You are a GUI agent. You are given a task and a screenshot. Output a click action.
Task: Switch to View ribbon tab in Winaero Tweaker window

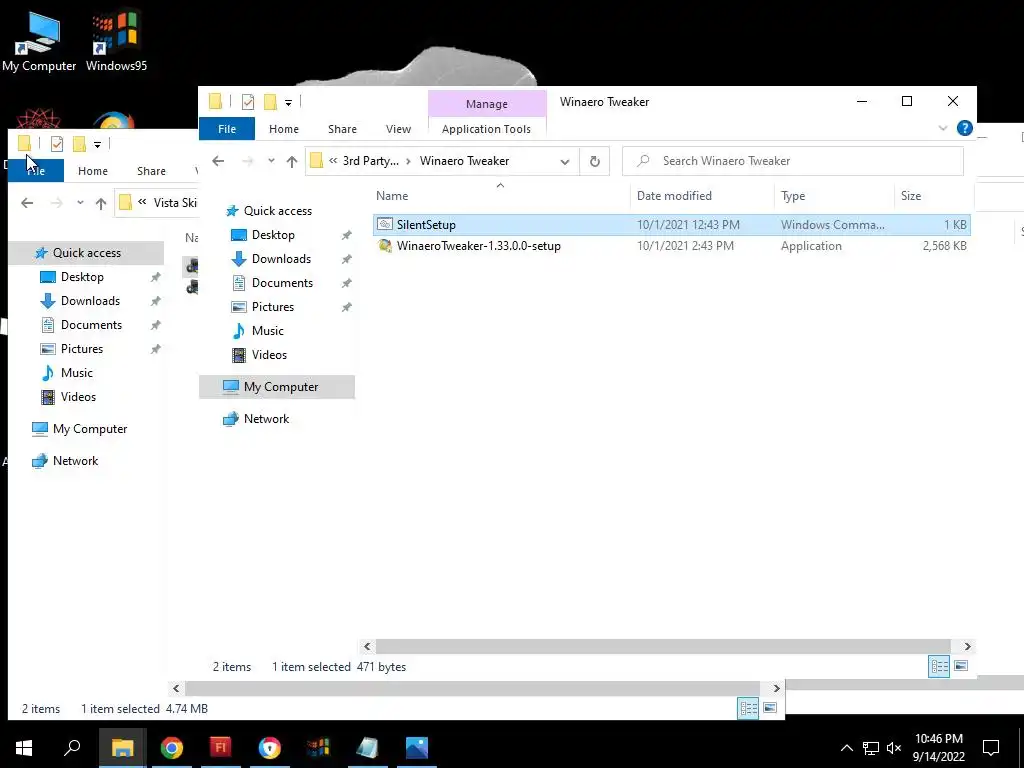pyautogui.click(x=398, y=129)
